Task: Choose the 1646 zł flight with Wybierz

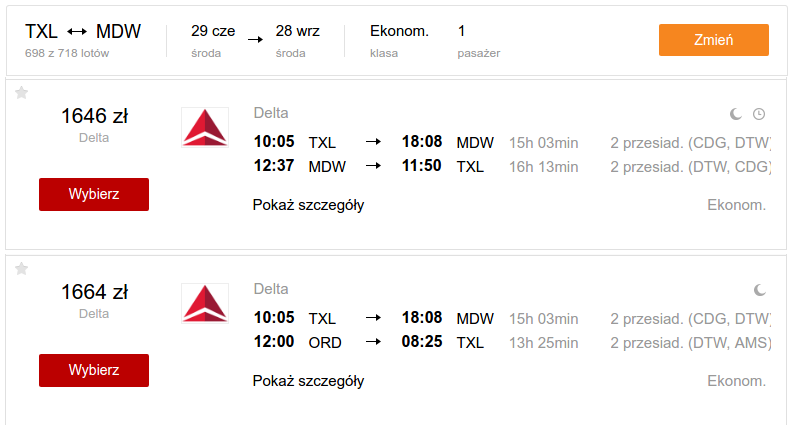Action: pos(94,194)
